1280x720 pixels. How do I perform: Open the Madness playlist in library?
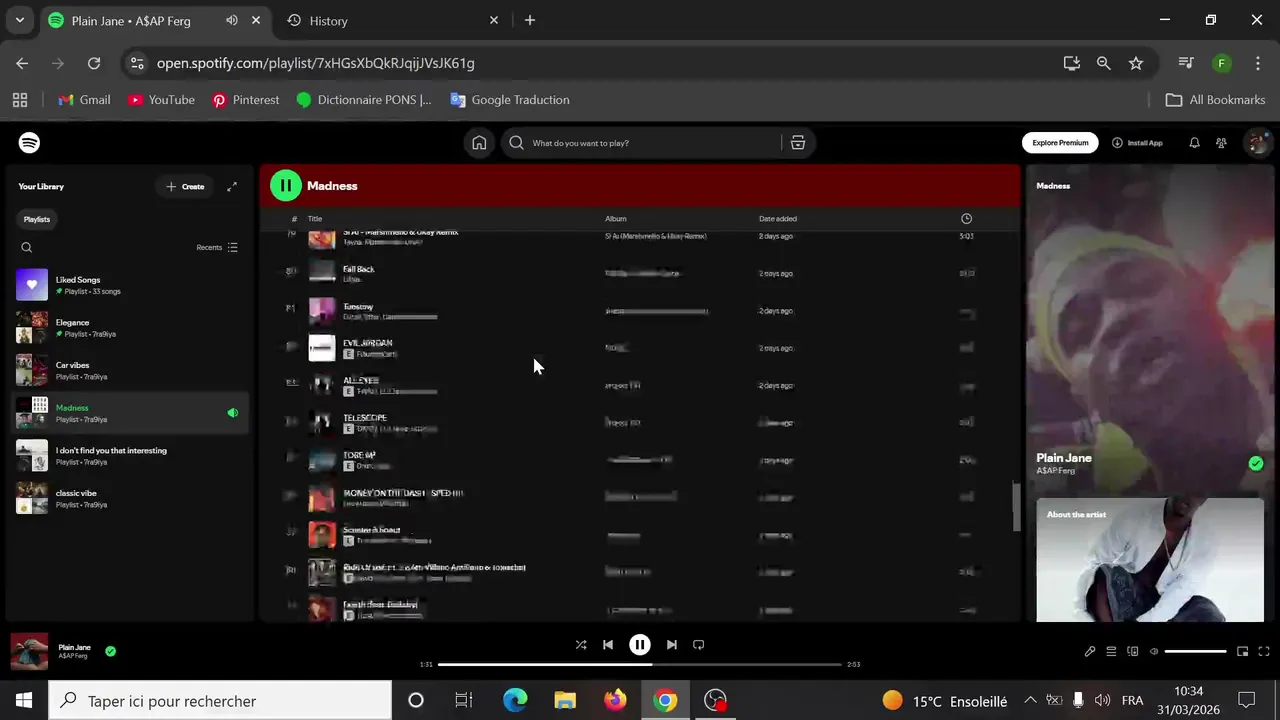coord(130,413)
